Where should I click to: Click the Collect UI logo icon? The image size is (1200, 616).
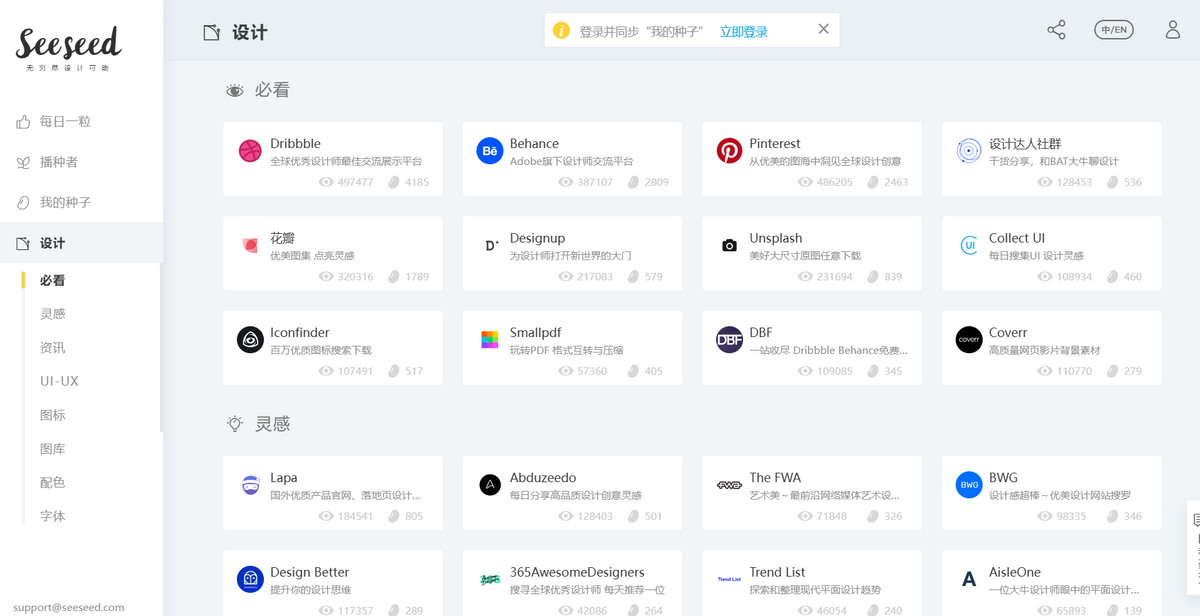(x=969, y=245)
